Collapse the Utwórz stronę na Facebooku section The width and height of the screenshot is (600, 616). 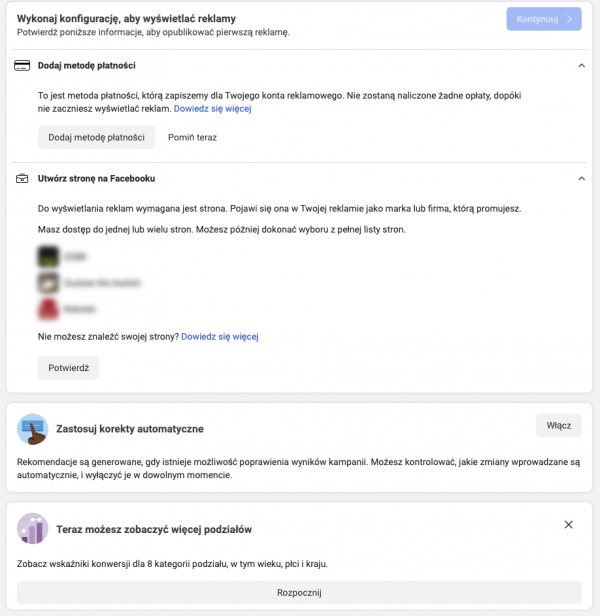[581, 179]
